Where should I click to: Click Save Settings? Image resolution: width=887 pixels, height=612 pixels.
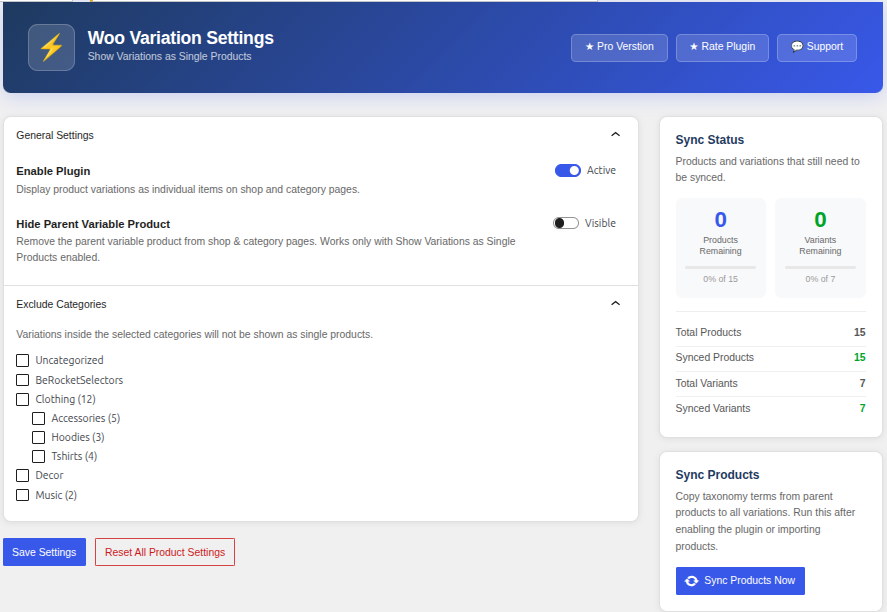coord(44,552)
